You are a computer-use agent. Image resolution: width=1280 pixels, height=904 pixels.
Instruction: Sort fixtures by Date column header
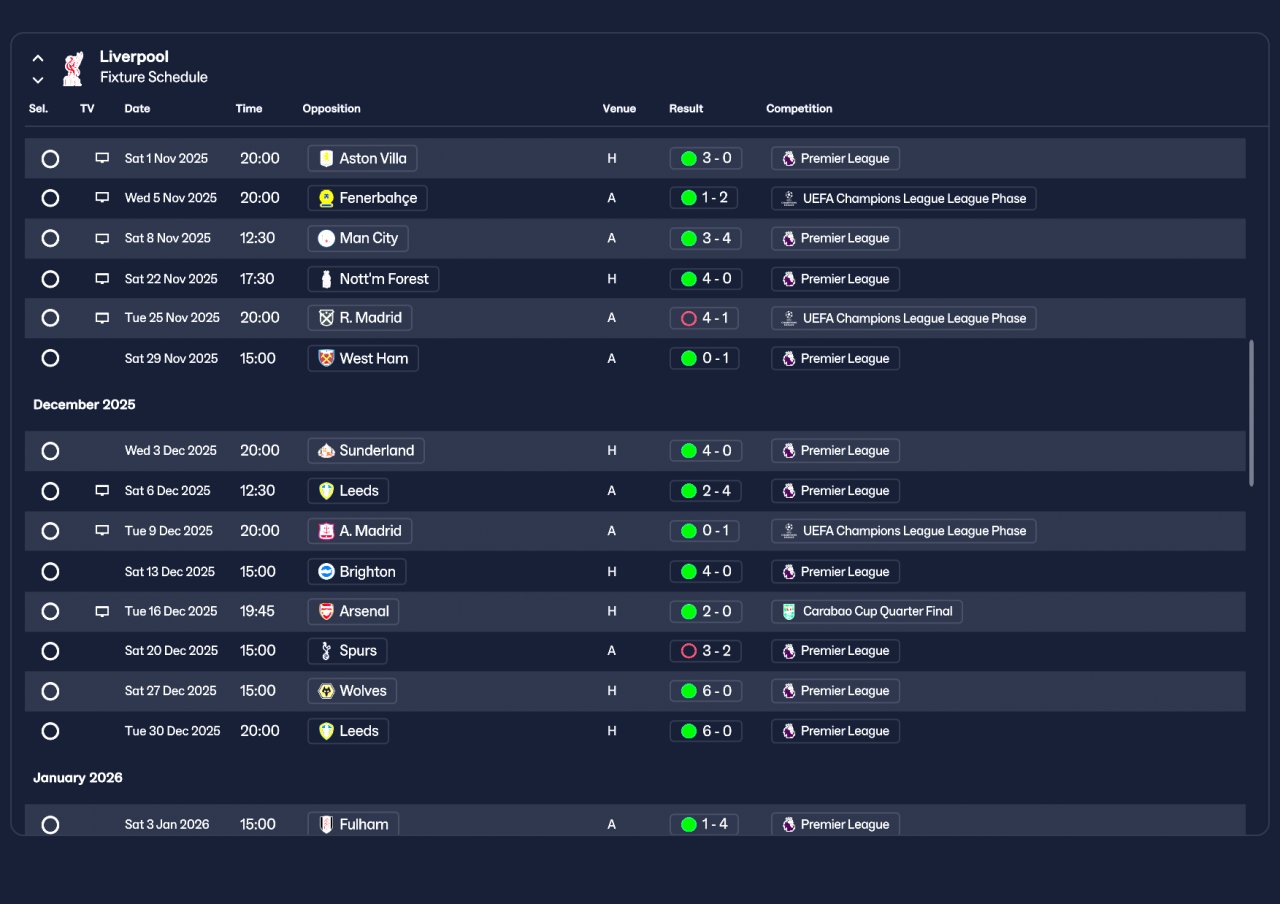coord(137,109)
